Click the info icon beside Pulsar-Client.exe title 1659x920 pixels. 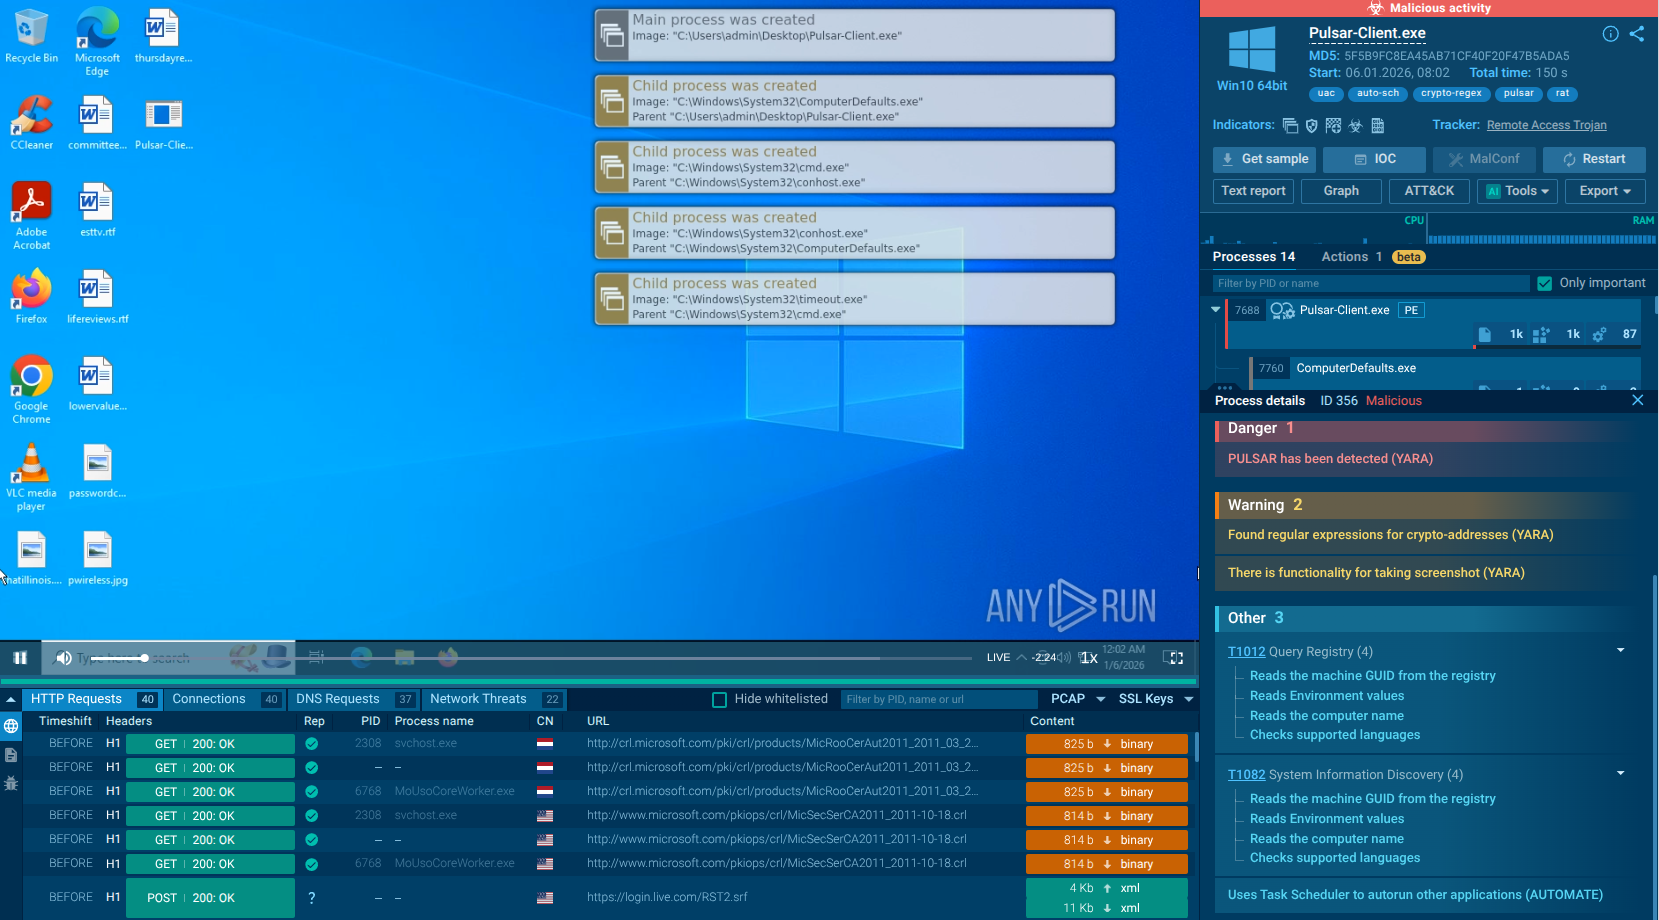1610,33
